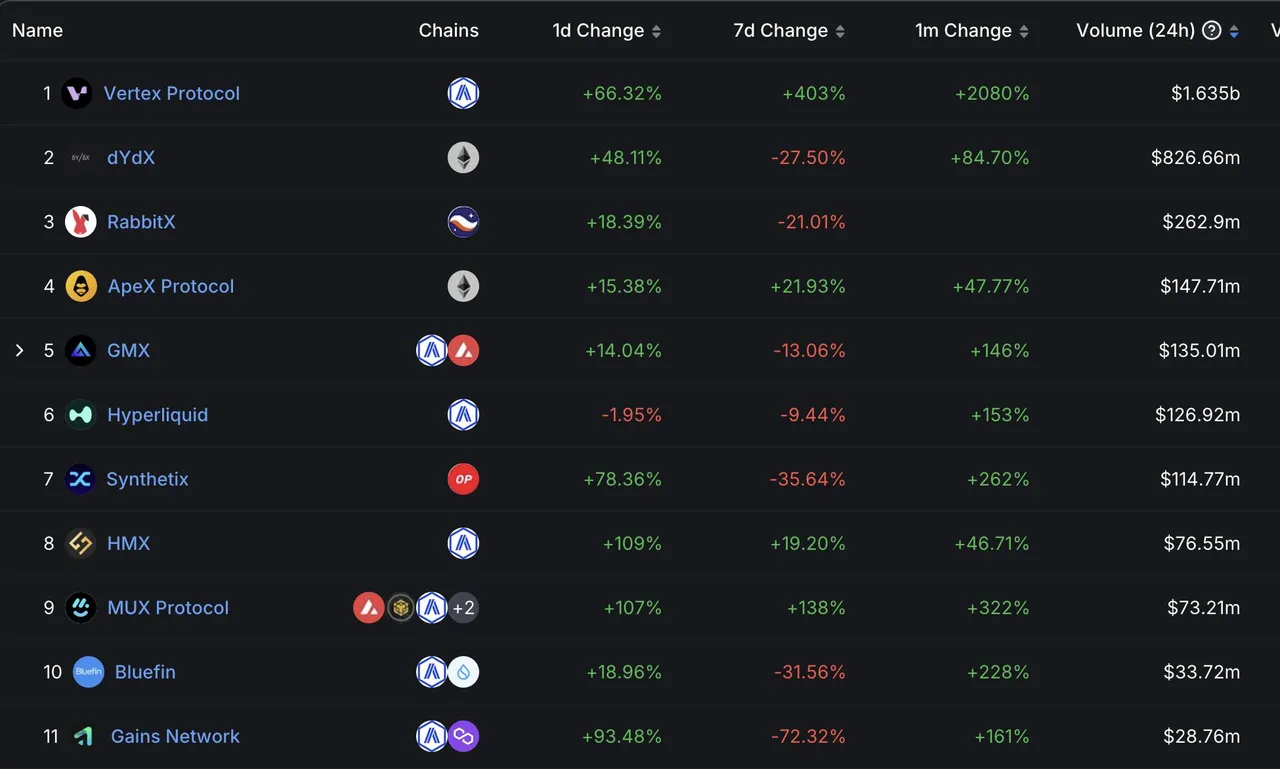The height and width of the screenshot is (769, 1280).
Task: Expand the GMX row chevron
Action: [19, 351]
